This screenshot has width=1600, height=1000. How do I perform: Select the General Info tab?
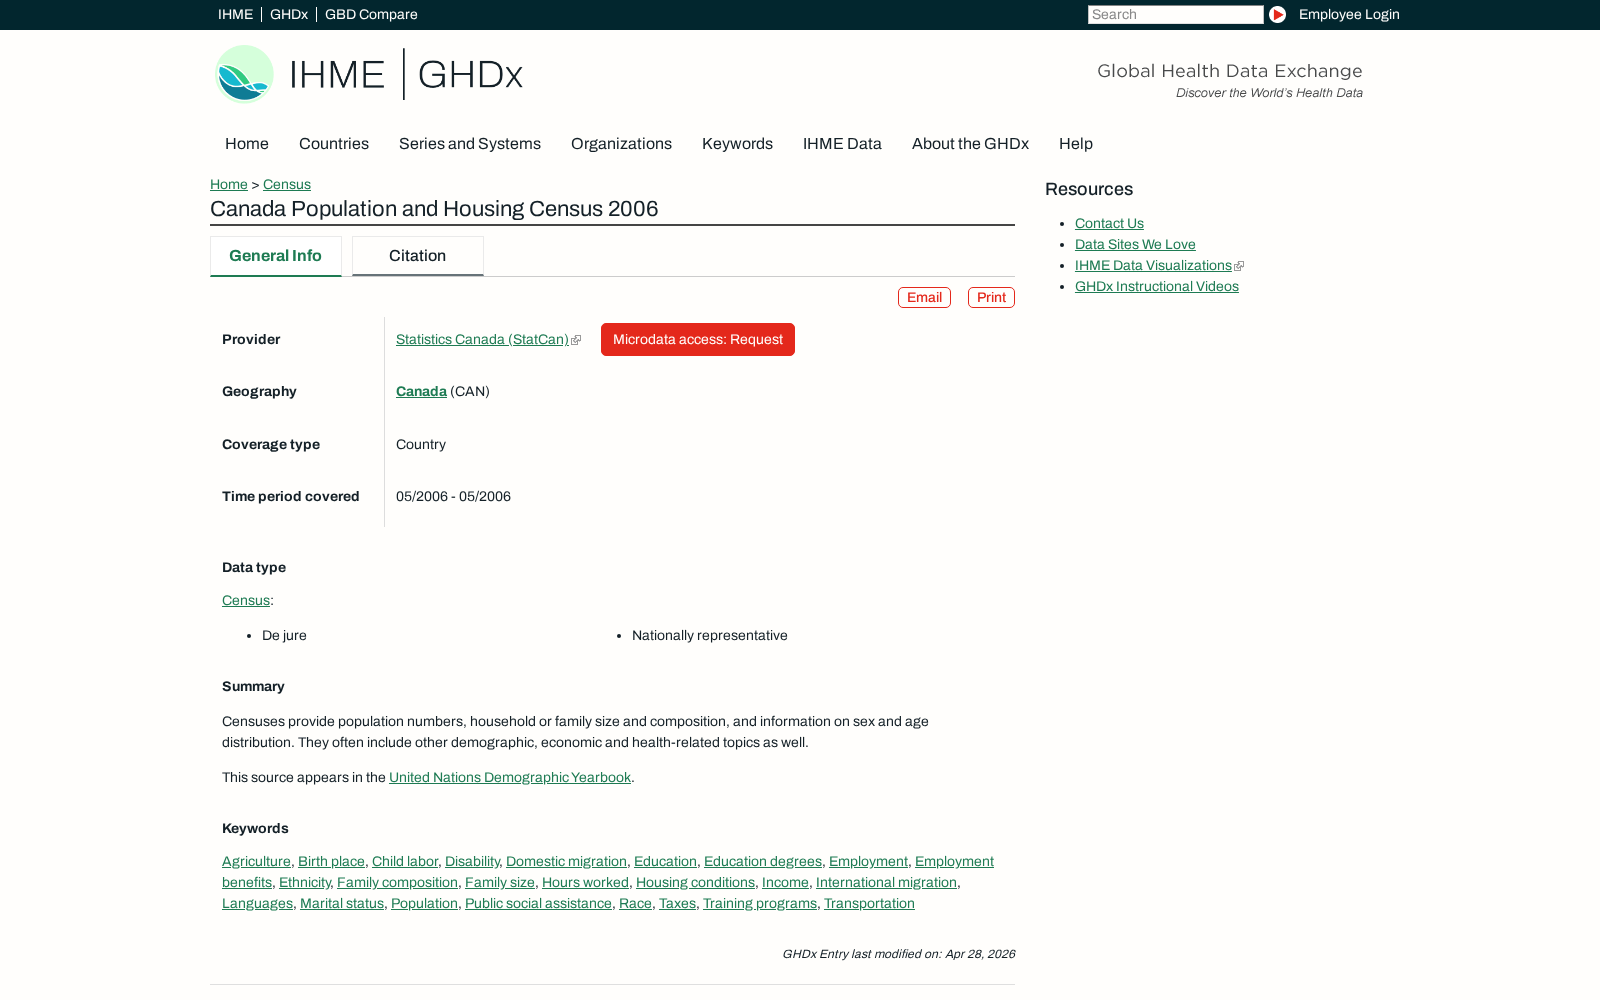coord(275,256)
